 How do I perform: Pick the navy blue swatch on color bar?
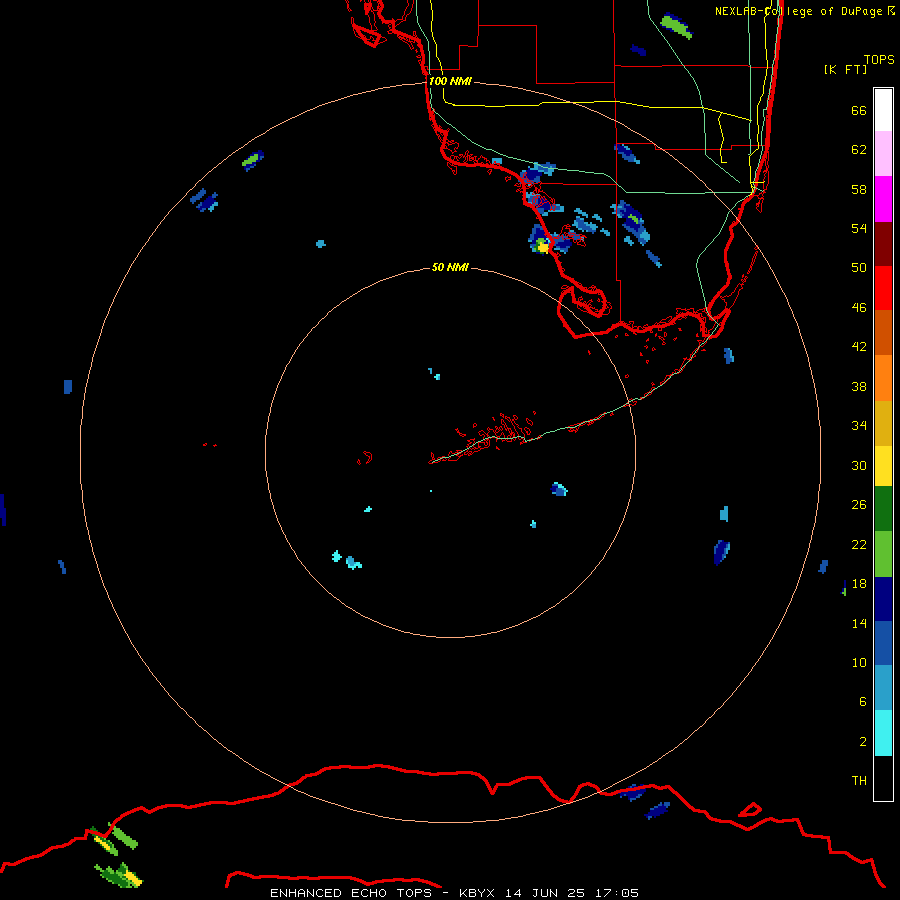(x=883, y=599)
